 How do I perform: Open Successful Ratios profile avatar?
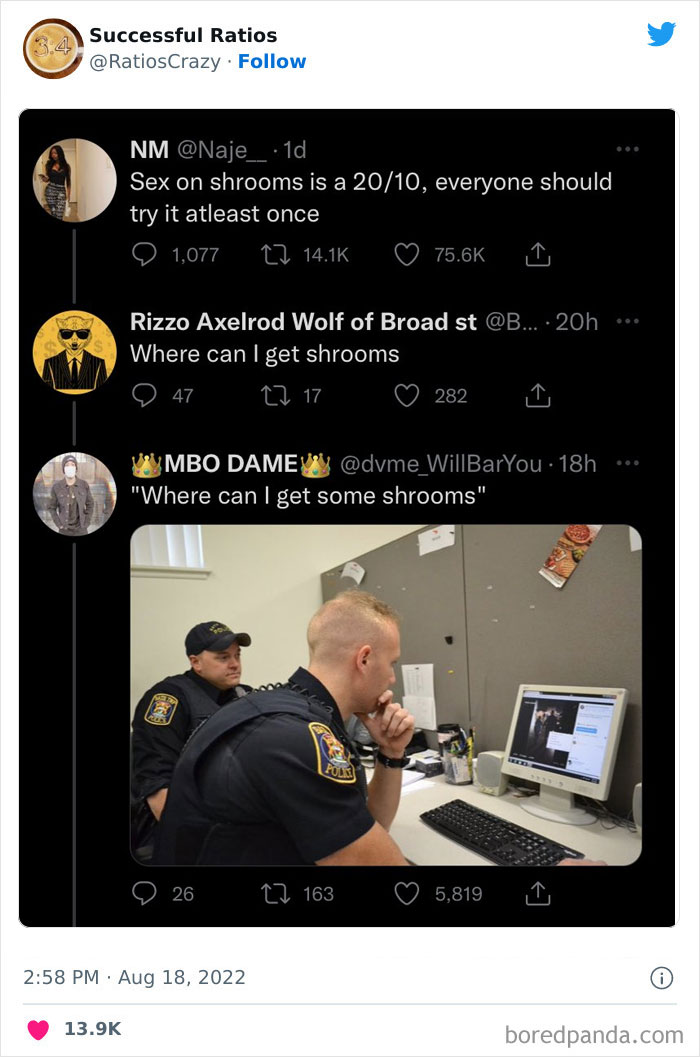[53, 49]
